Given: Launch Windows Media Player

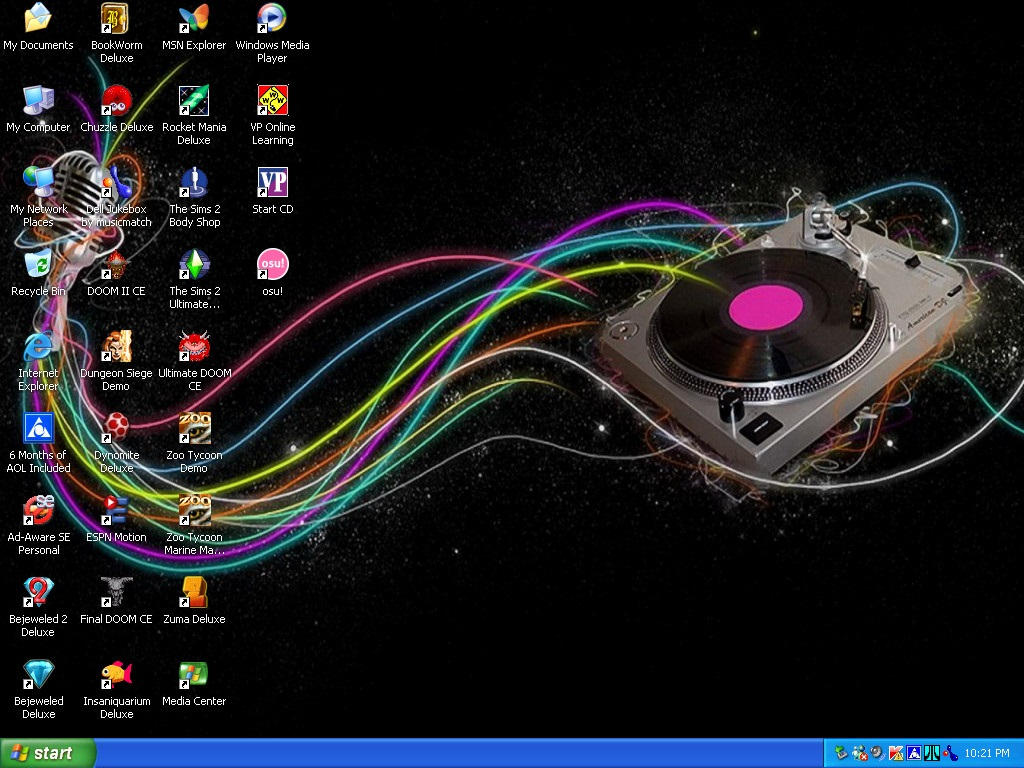Looking at the screenshot, I should point(271,20).
